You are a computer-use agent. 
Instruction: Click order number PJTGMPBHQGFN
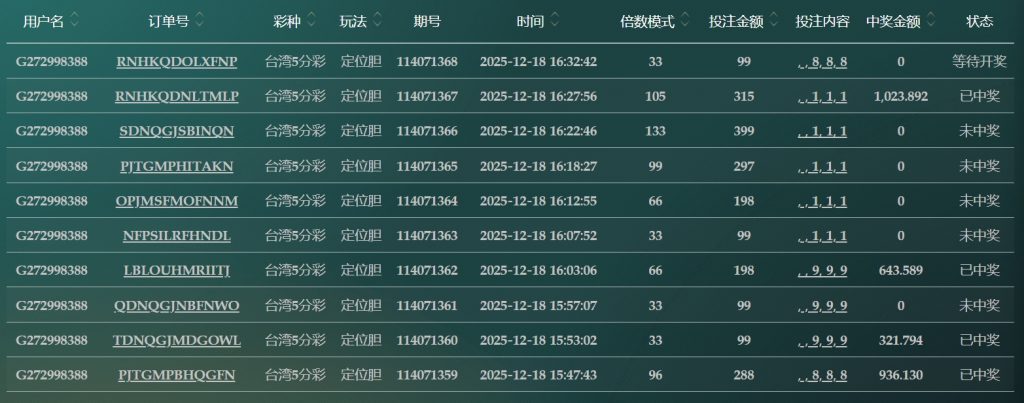[x=177, y=375]
